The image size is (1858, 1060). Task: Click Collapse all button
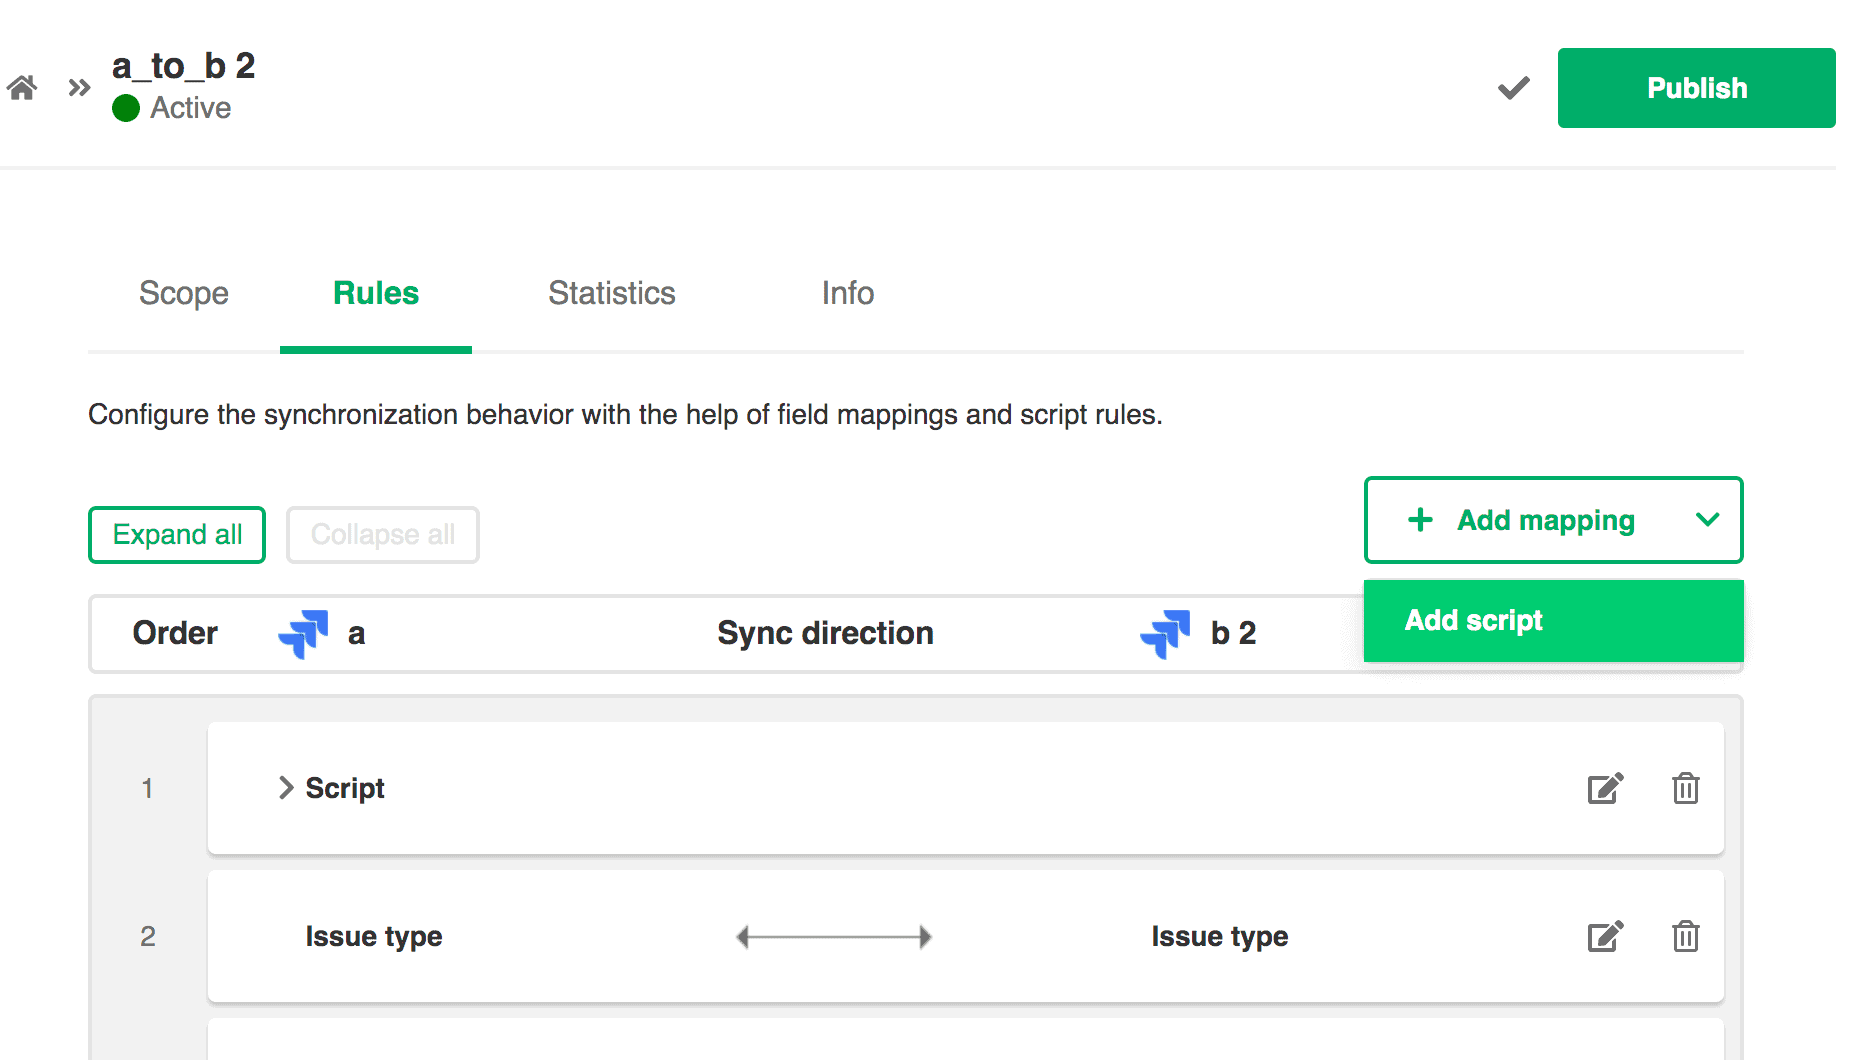pyautogui.click(x=383, y=535)
